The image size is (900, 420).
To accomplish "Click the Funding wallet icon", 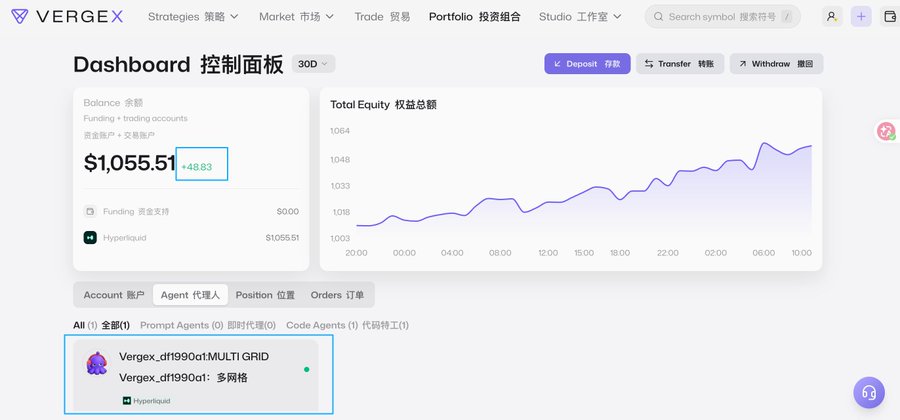I will click(x=90, y=211).
